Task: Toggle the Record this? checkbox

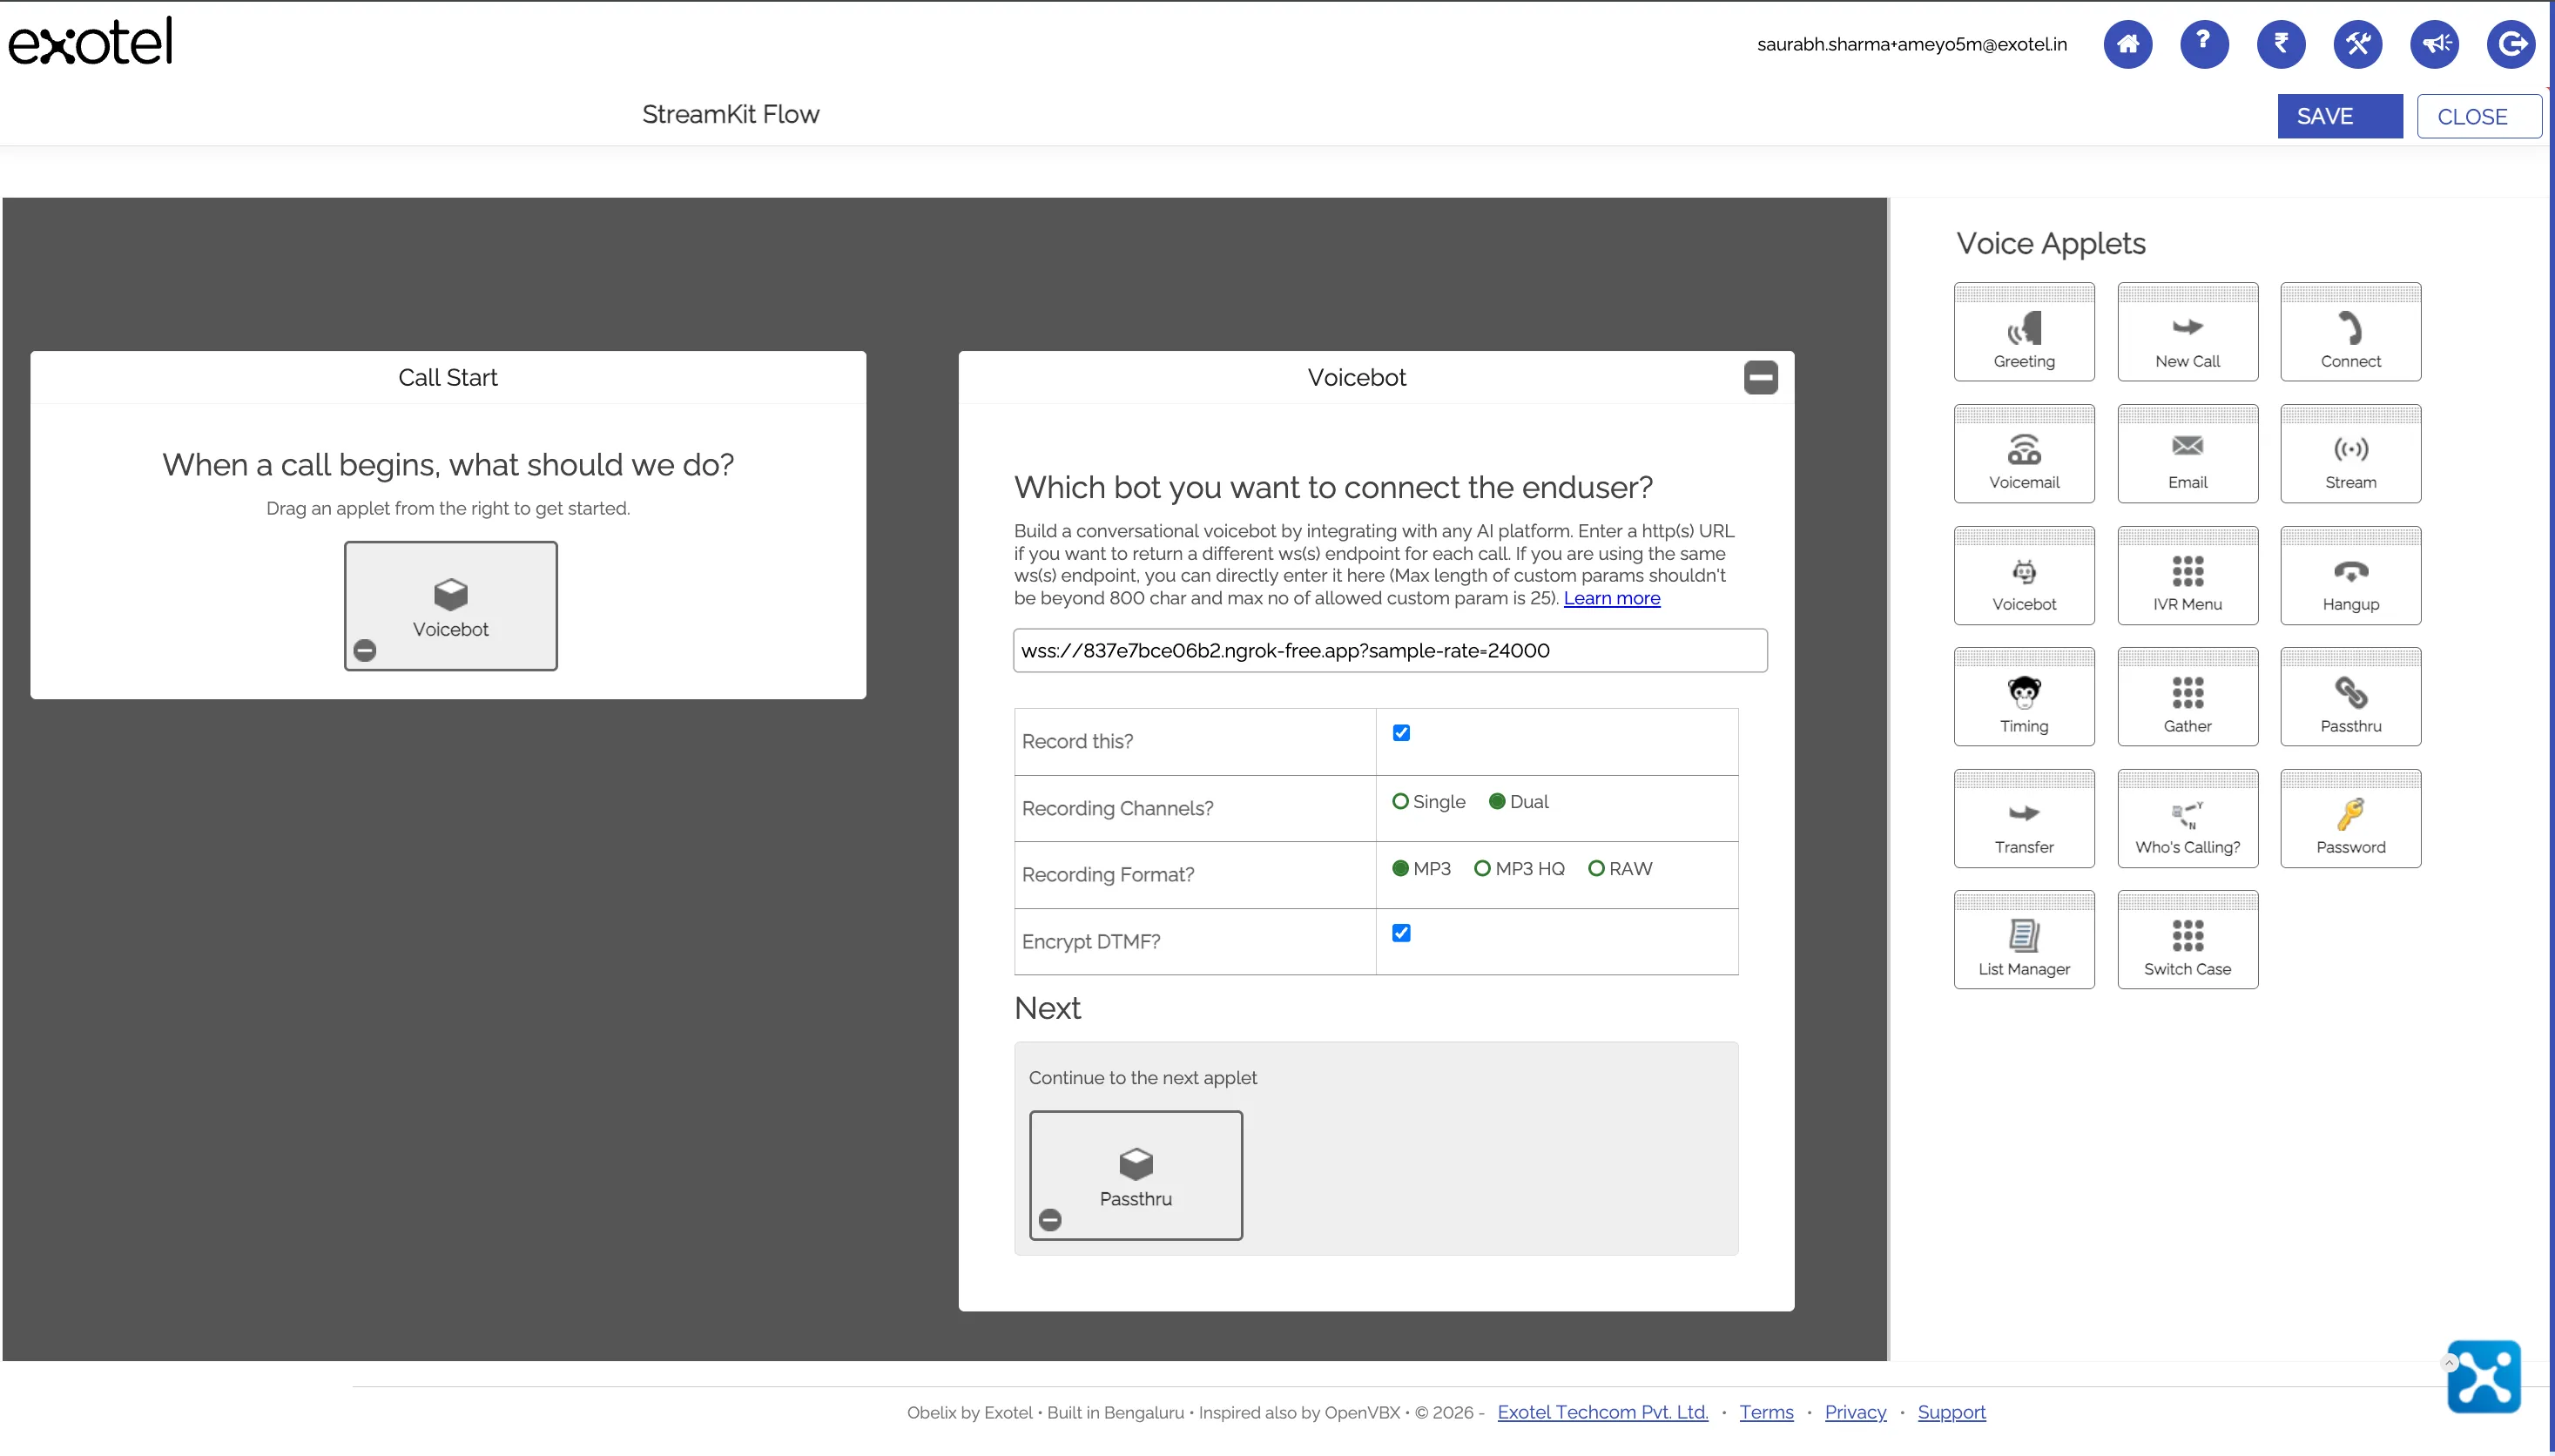Action: tap(1401, 734)
